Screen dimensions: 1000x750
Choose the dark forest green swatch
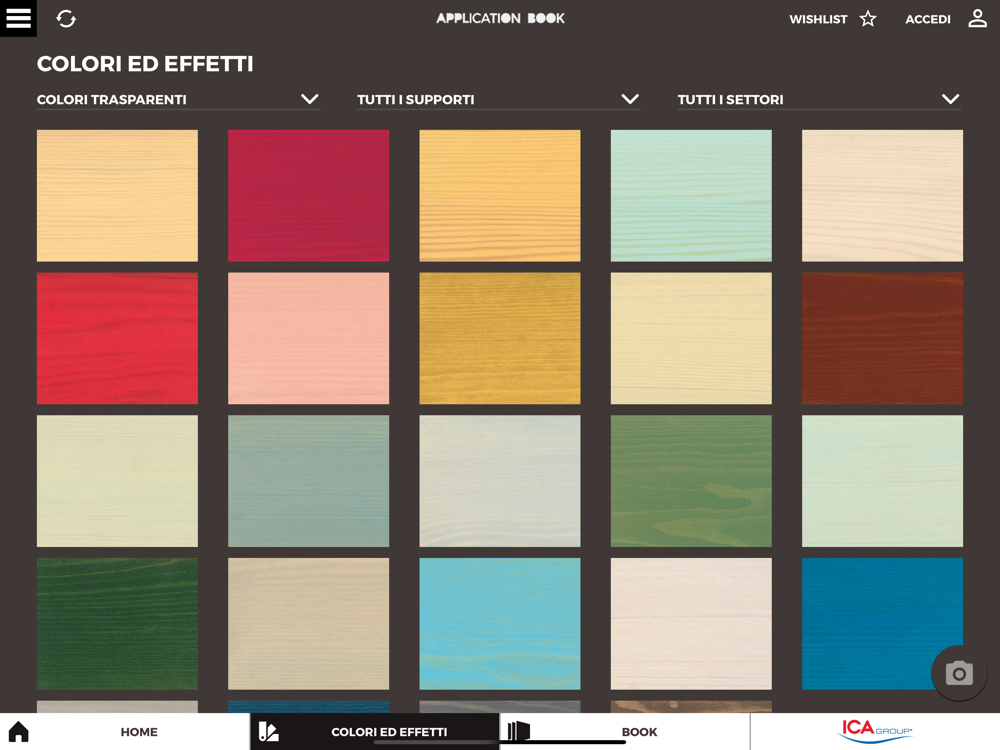point(117,624)
